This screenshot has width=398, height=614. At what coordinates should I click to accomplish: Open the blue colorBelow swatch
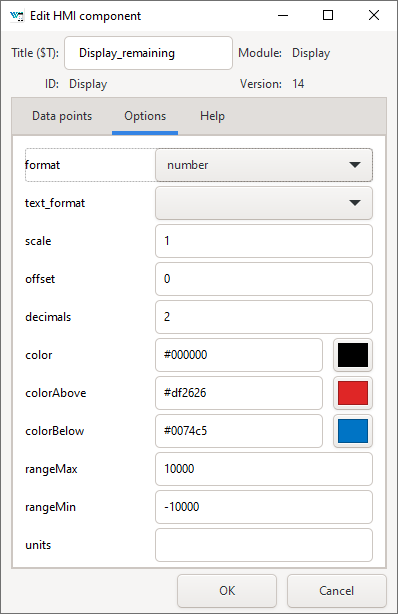coord(353,431)
